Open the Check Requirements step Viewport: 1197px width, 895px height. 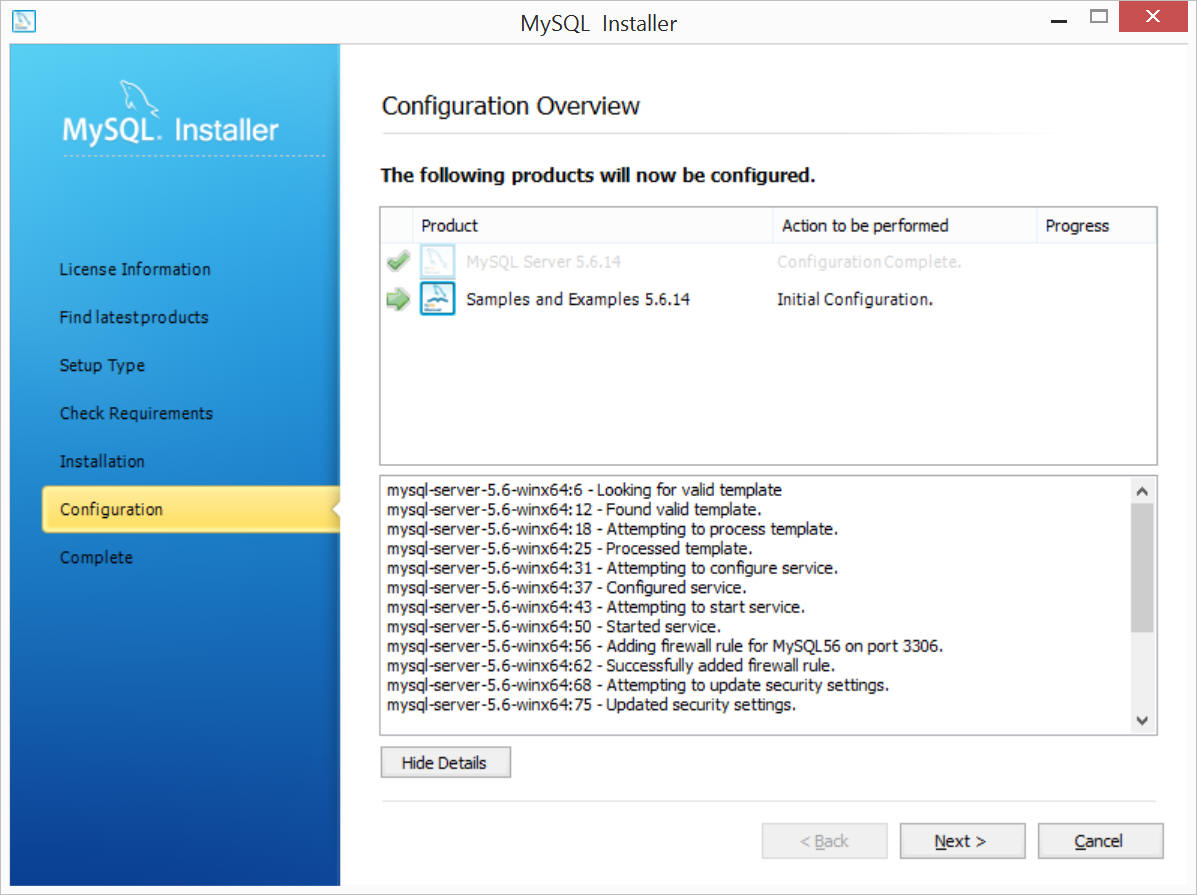pyautogui.click(x=137, y=414)
